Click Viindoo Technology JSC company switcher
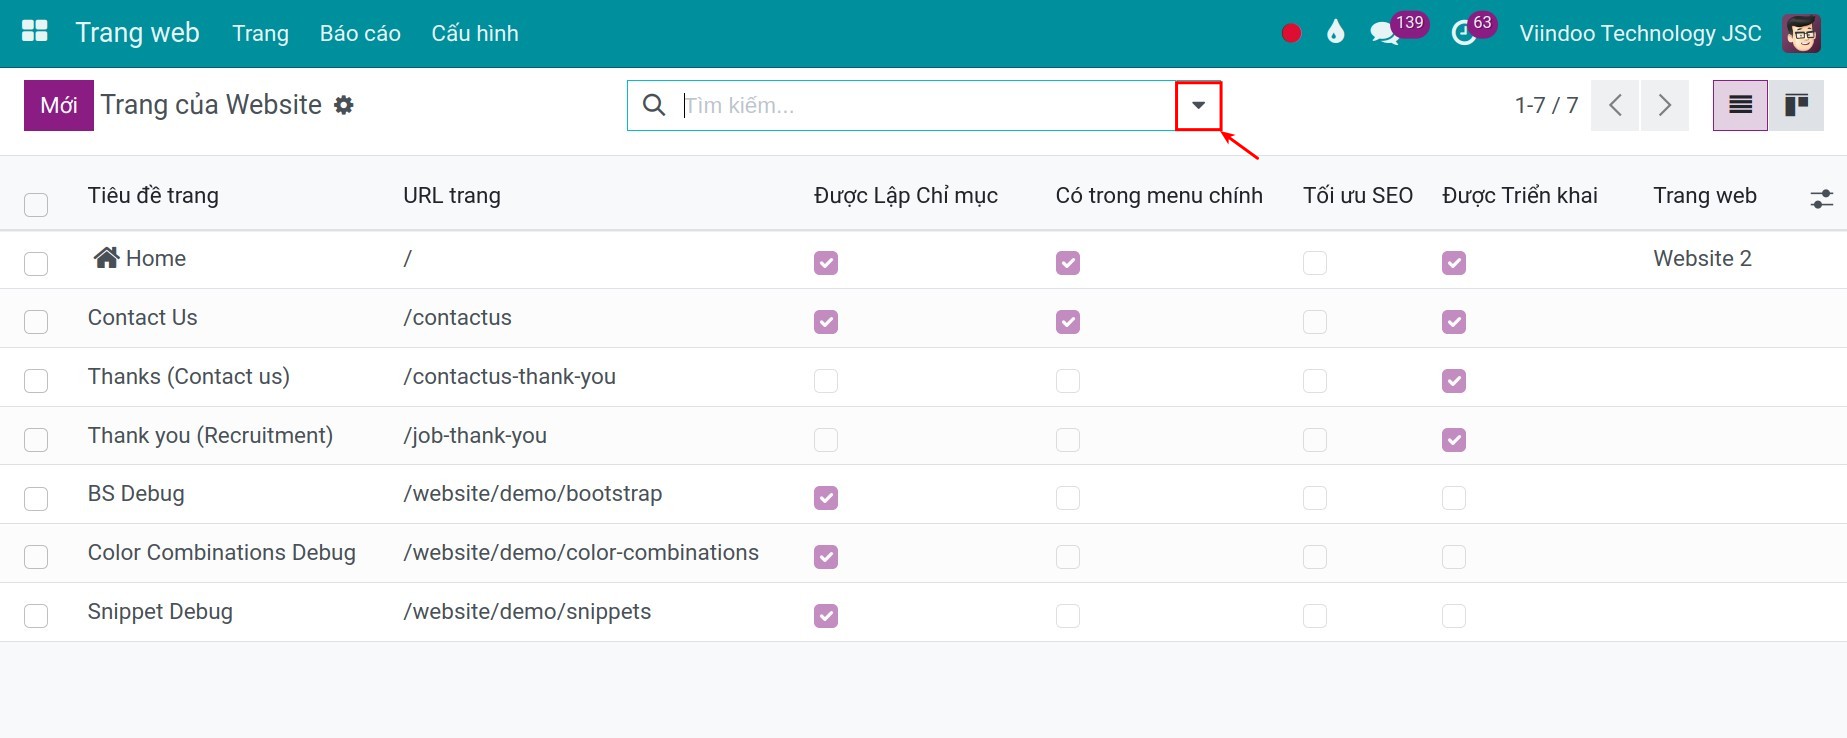1847x738 pixels. click(x=1640, y=33)
